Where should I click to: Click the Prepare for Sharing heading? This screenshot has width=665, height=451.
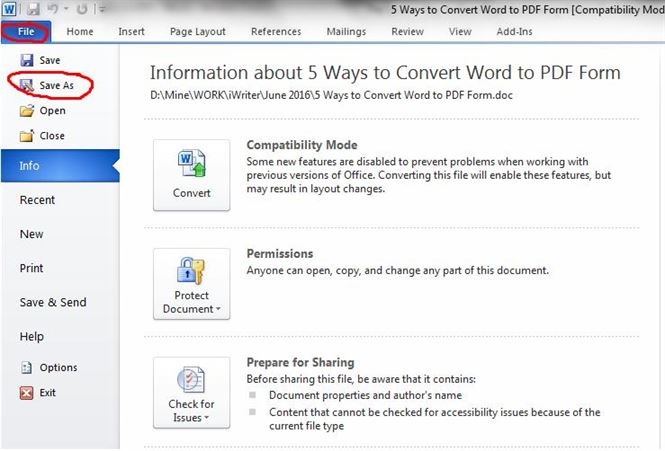[300, 362]
